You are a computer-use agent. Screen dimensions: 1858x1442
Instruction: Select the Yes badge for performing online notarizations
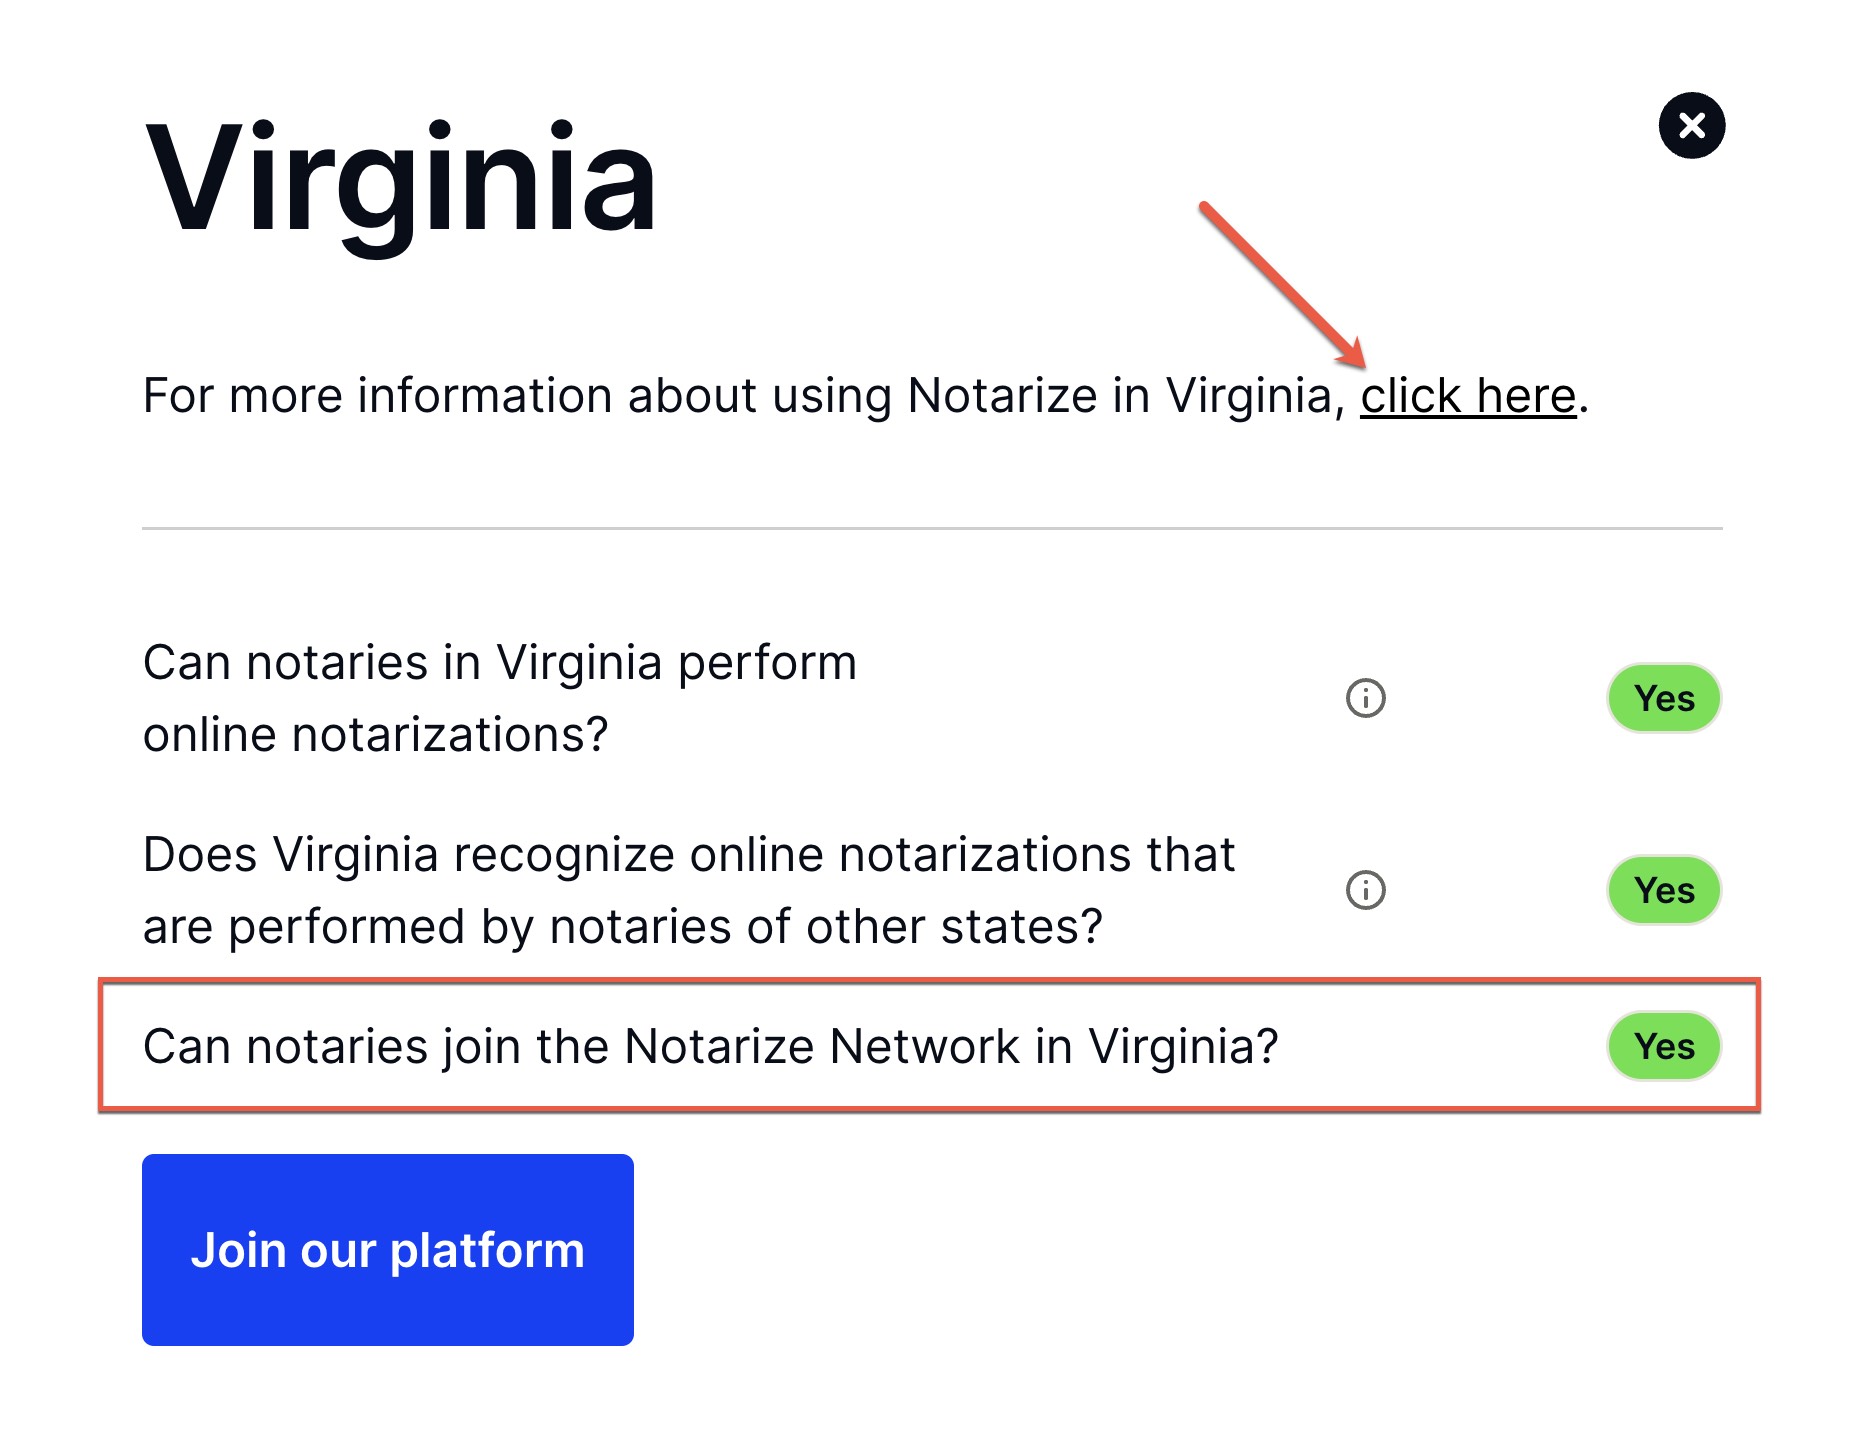(x=1663, y=698)
